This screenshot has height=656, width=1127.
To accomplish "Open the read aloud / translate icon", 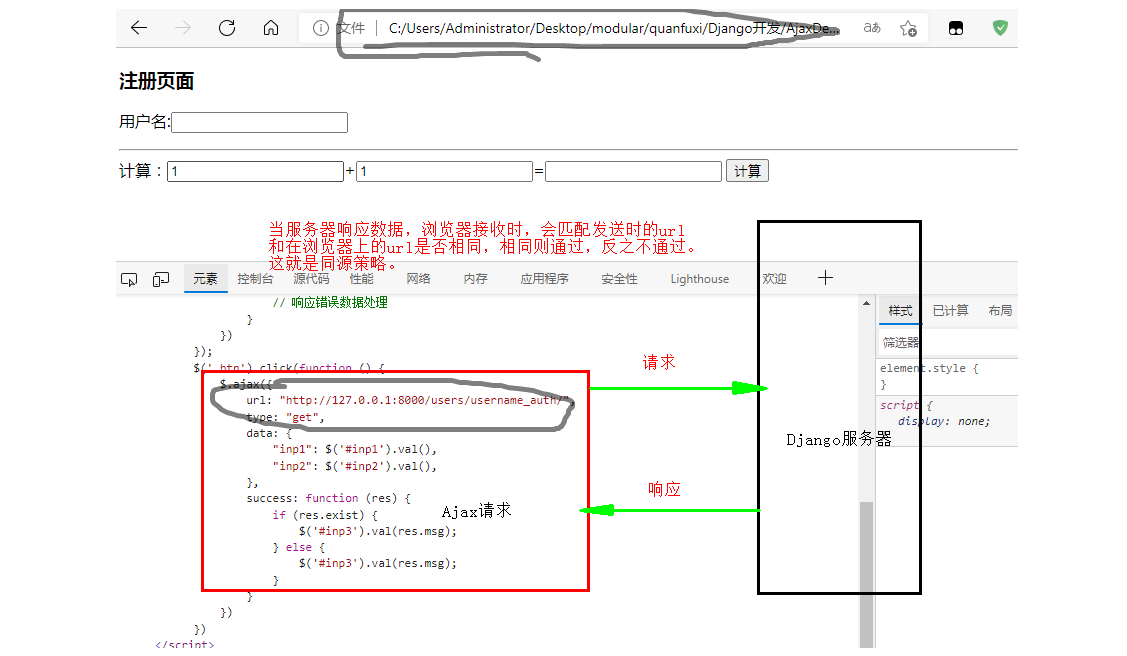I will tap(872, 28).
